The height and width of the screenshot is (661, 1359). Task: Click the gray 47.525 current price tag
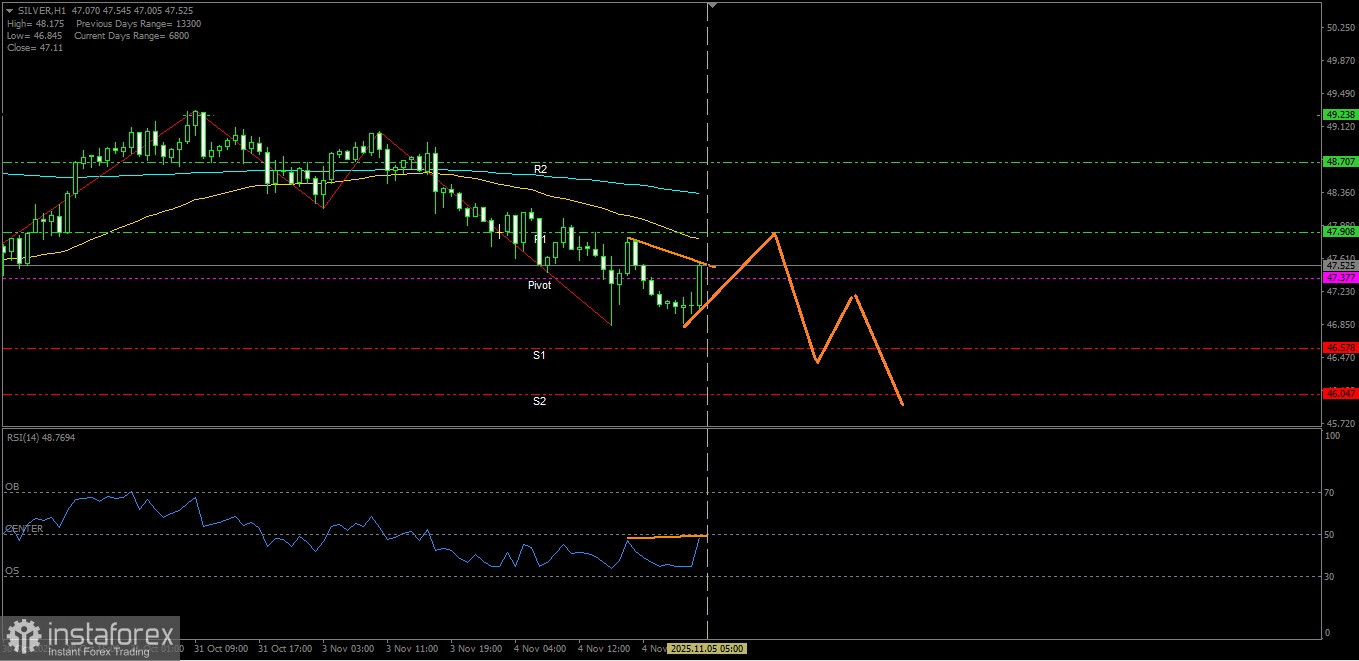pyautogui.click(x=1339, y=266)
